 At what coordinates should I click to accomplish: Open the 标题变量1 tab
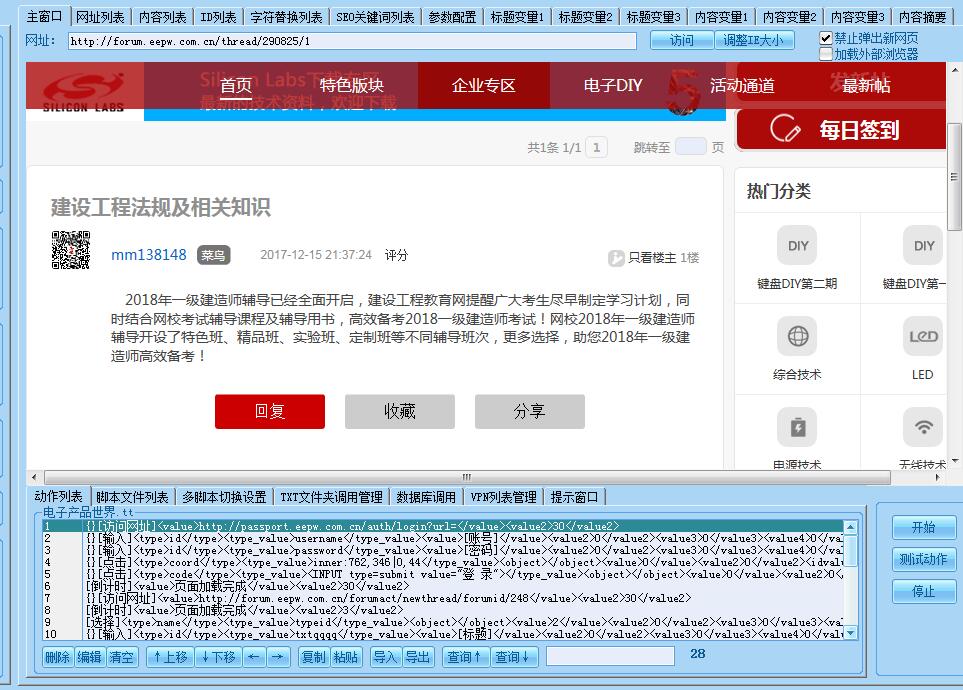click(517, 17)
